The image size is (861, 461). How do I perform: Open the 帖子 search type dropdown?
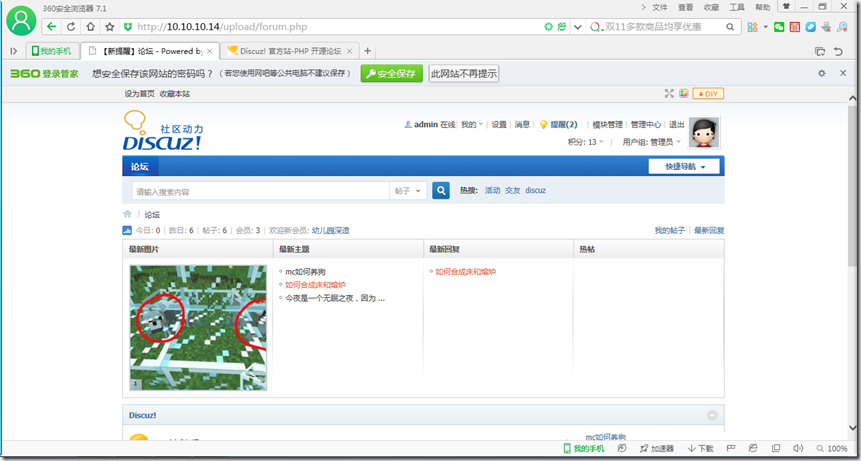pos(408,191)
